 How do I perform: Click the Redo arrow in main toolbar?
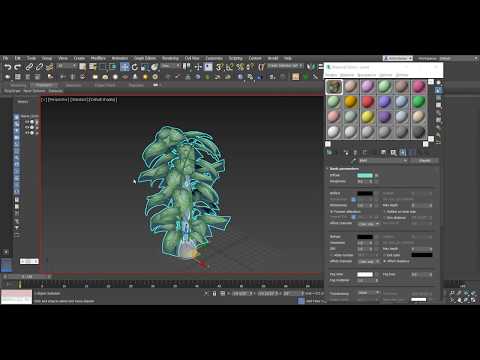tap(18, 67)
